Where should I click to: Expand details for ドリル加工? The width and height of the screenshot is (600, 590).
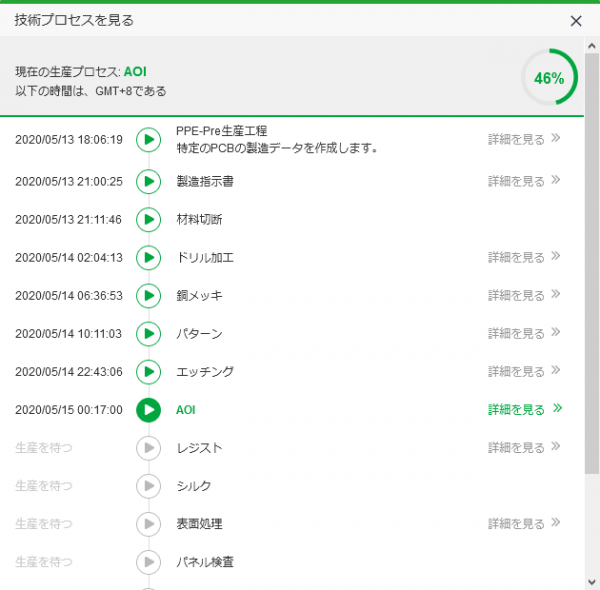point(524,258)
